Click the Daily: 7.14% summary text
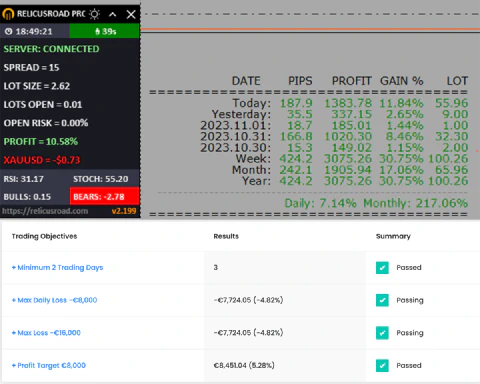The width and height of the screenshot is (480, 384). [x=320, y=203]
